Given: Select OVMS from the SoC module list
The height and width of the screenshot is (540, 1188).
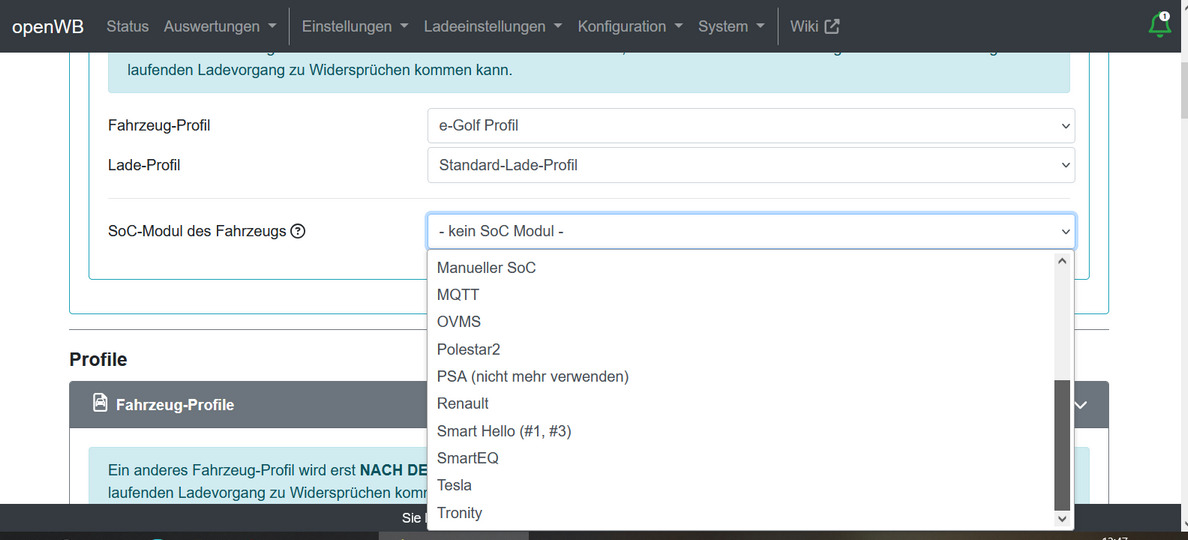Looking at the screenshot, I should [x=741, y=322].
